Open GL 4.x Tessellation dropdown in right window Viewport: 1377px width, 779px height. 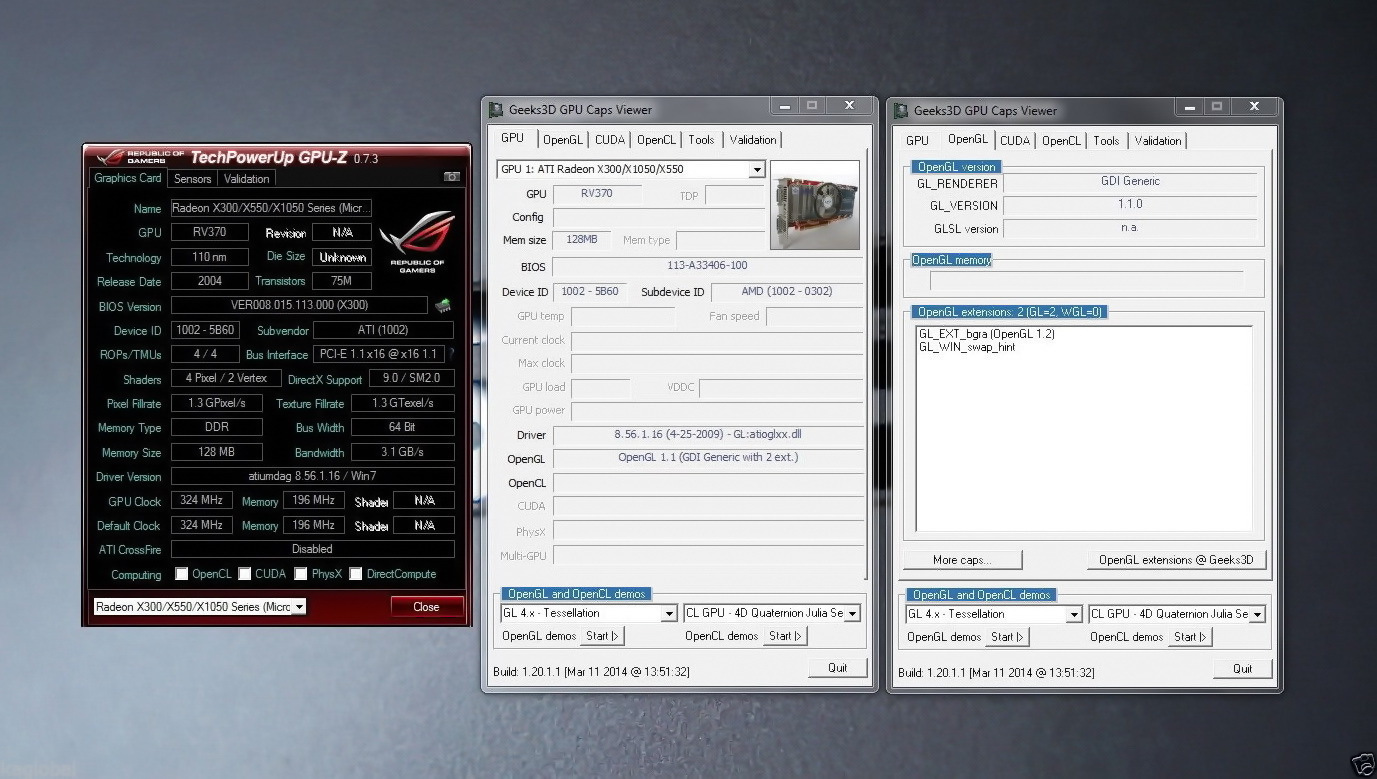point(1074,614)
